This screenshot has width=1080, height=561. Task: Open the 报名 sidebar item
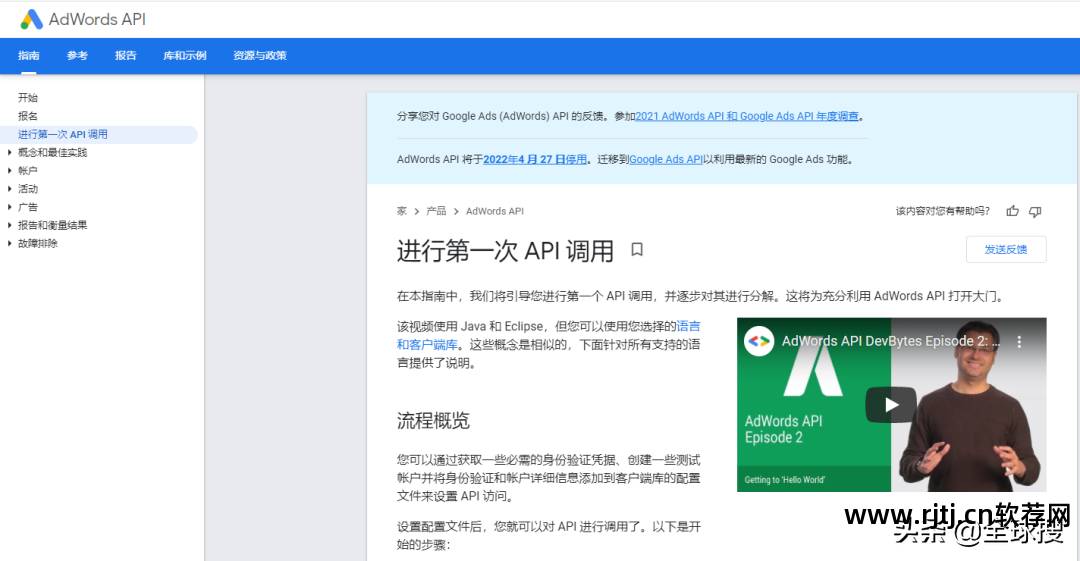tap(28, 116)
